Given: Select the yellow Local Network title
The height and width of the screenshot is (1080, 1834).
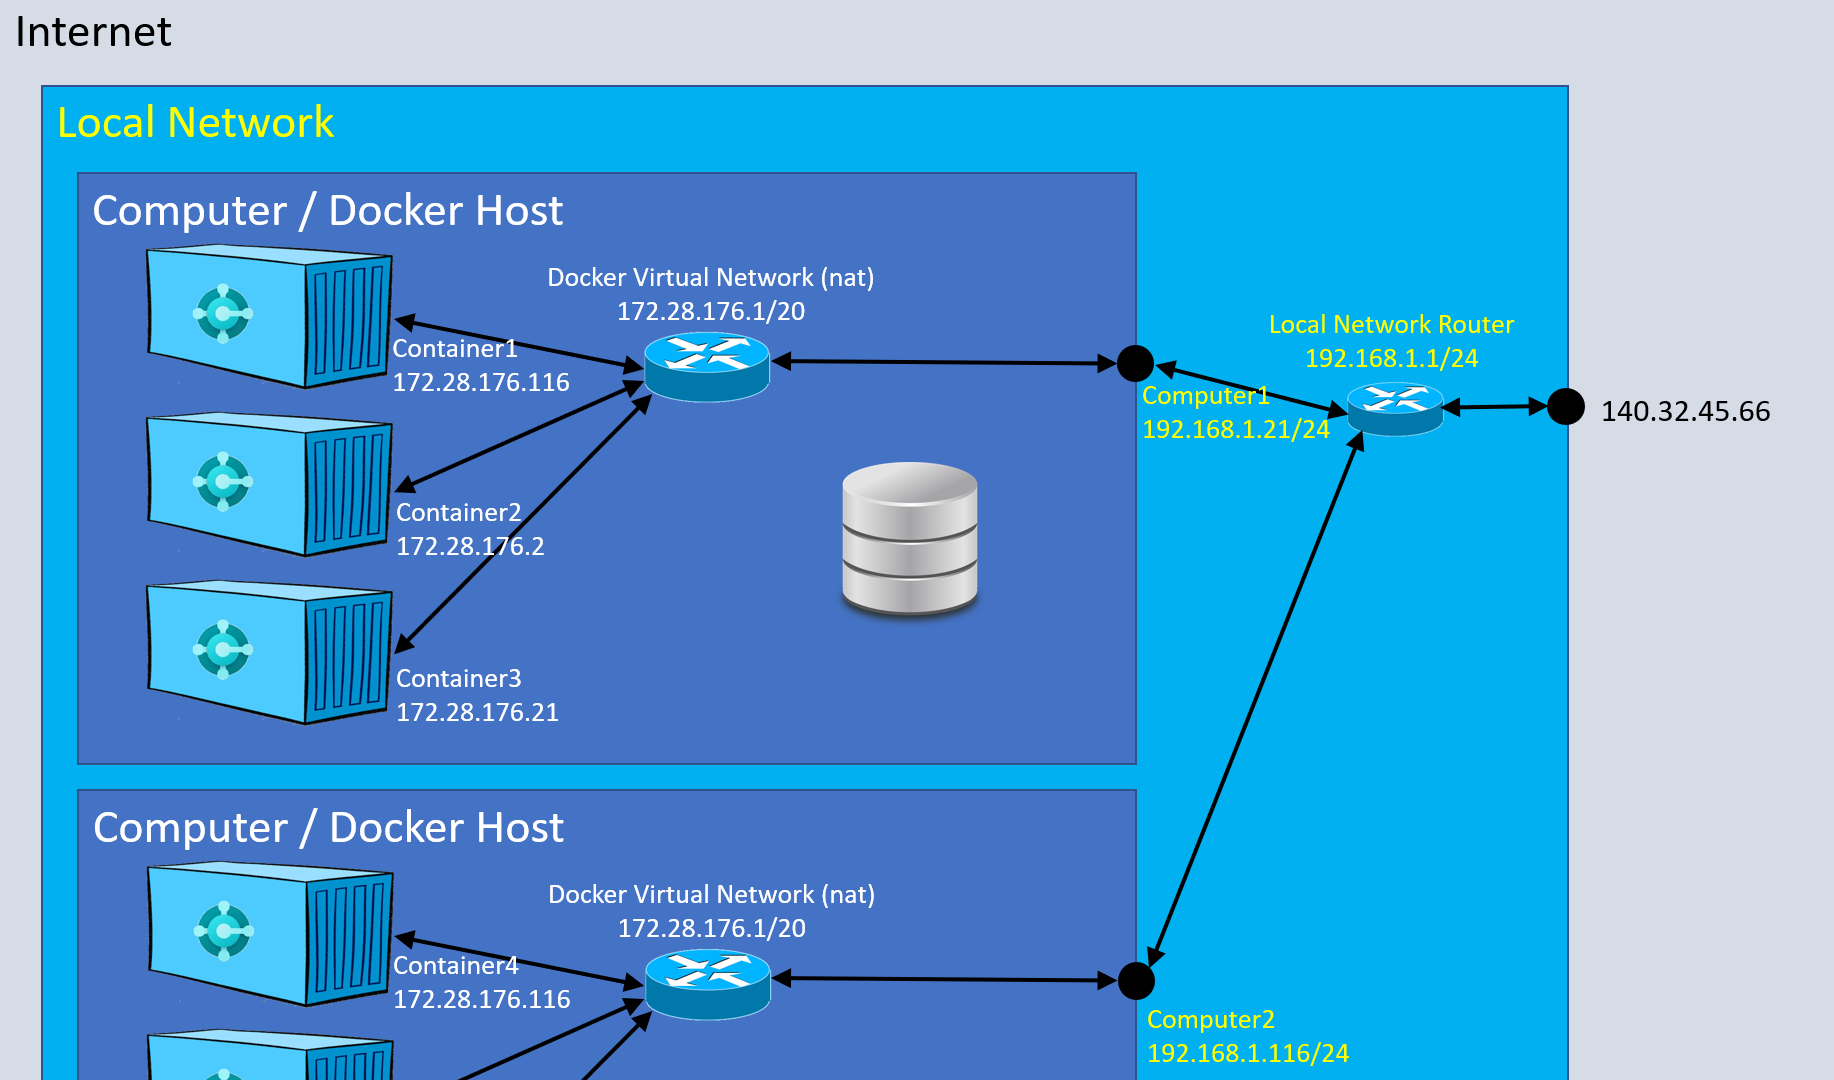Looking at the screenshot, I should coord(196,123).
